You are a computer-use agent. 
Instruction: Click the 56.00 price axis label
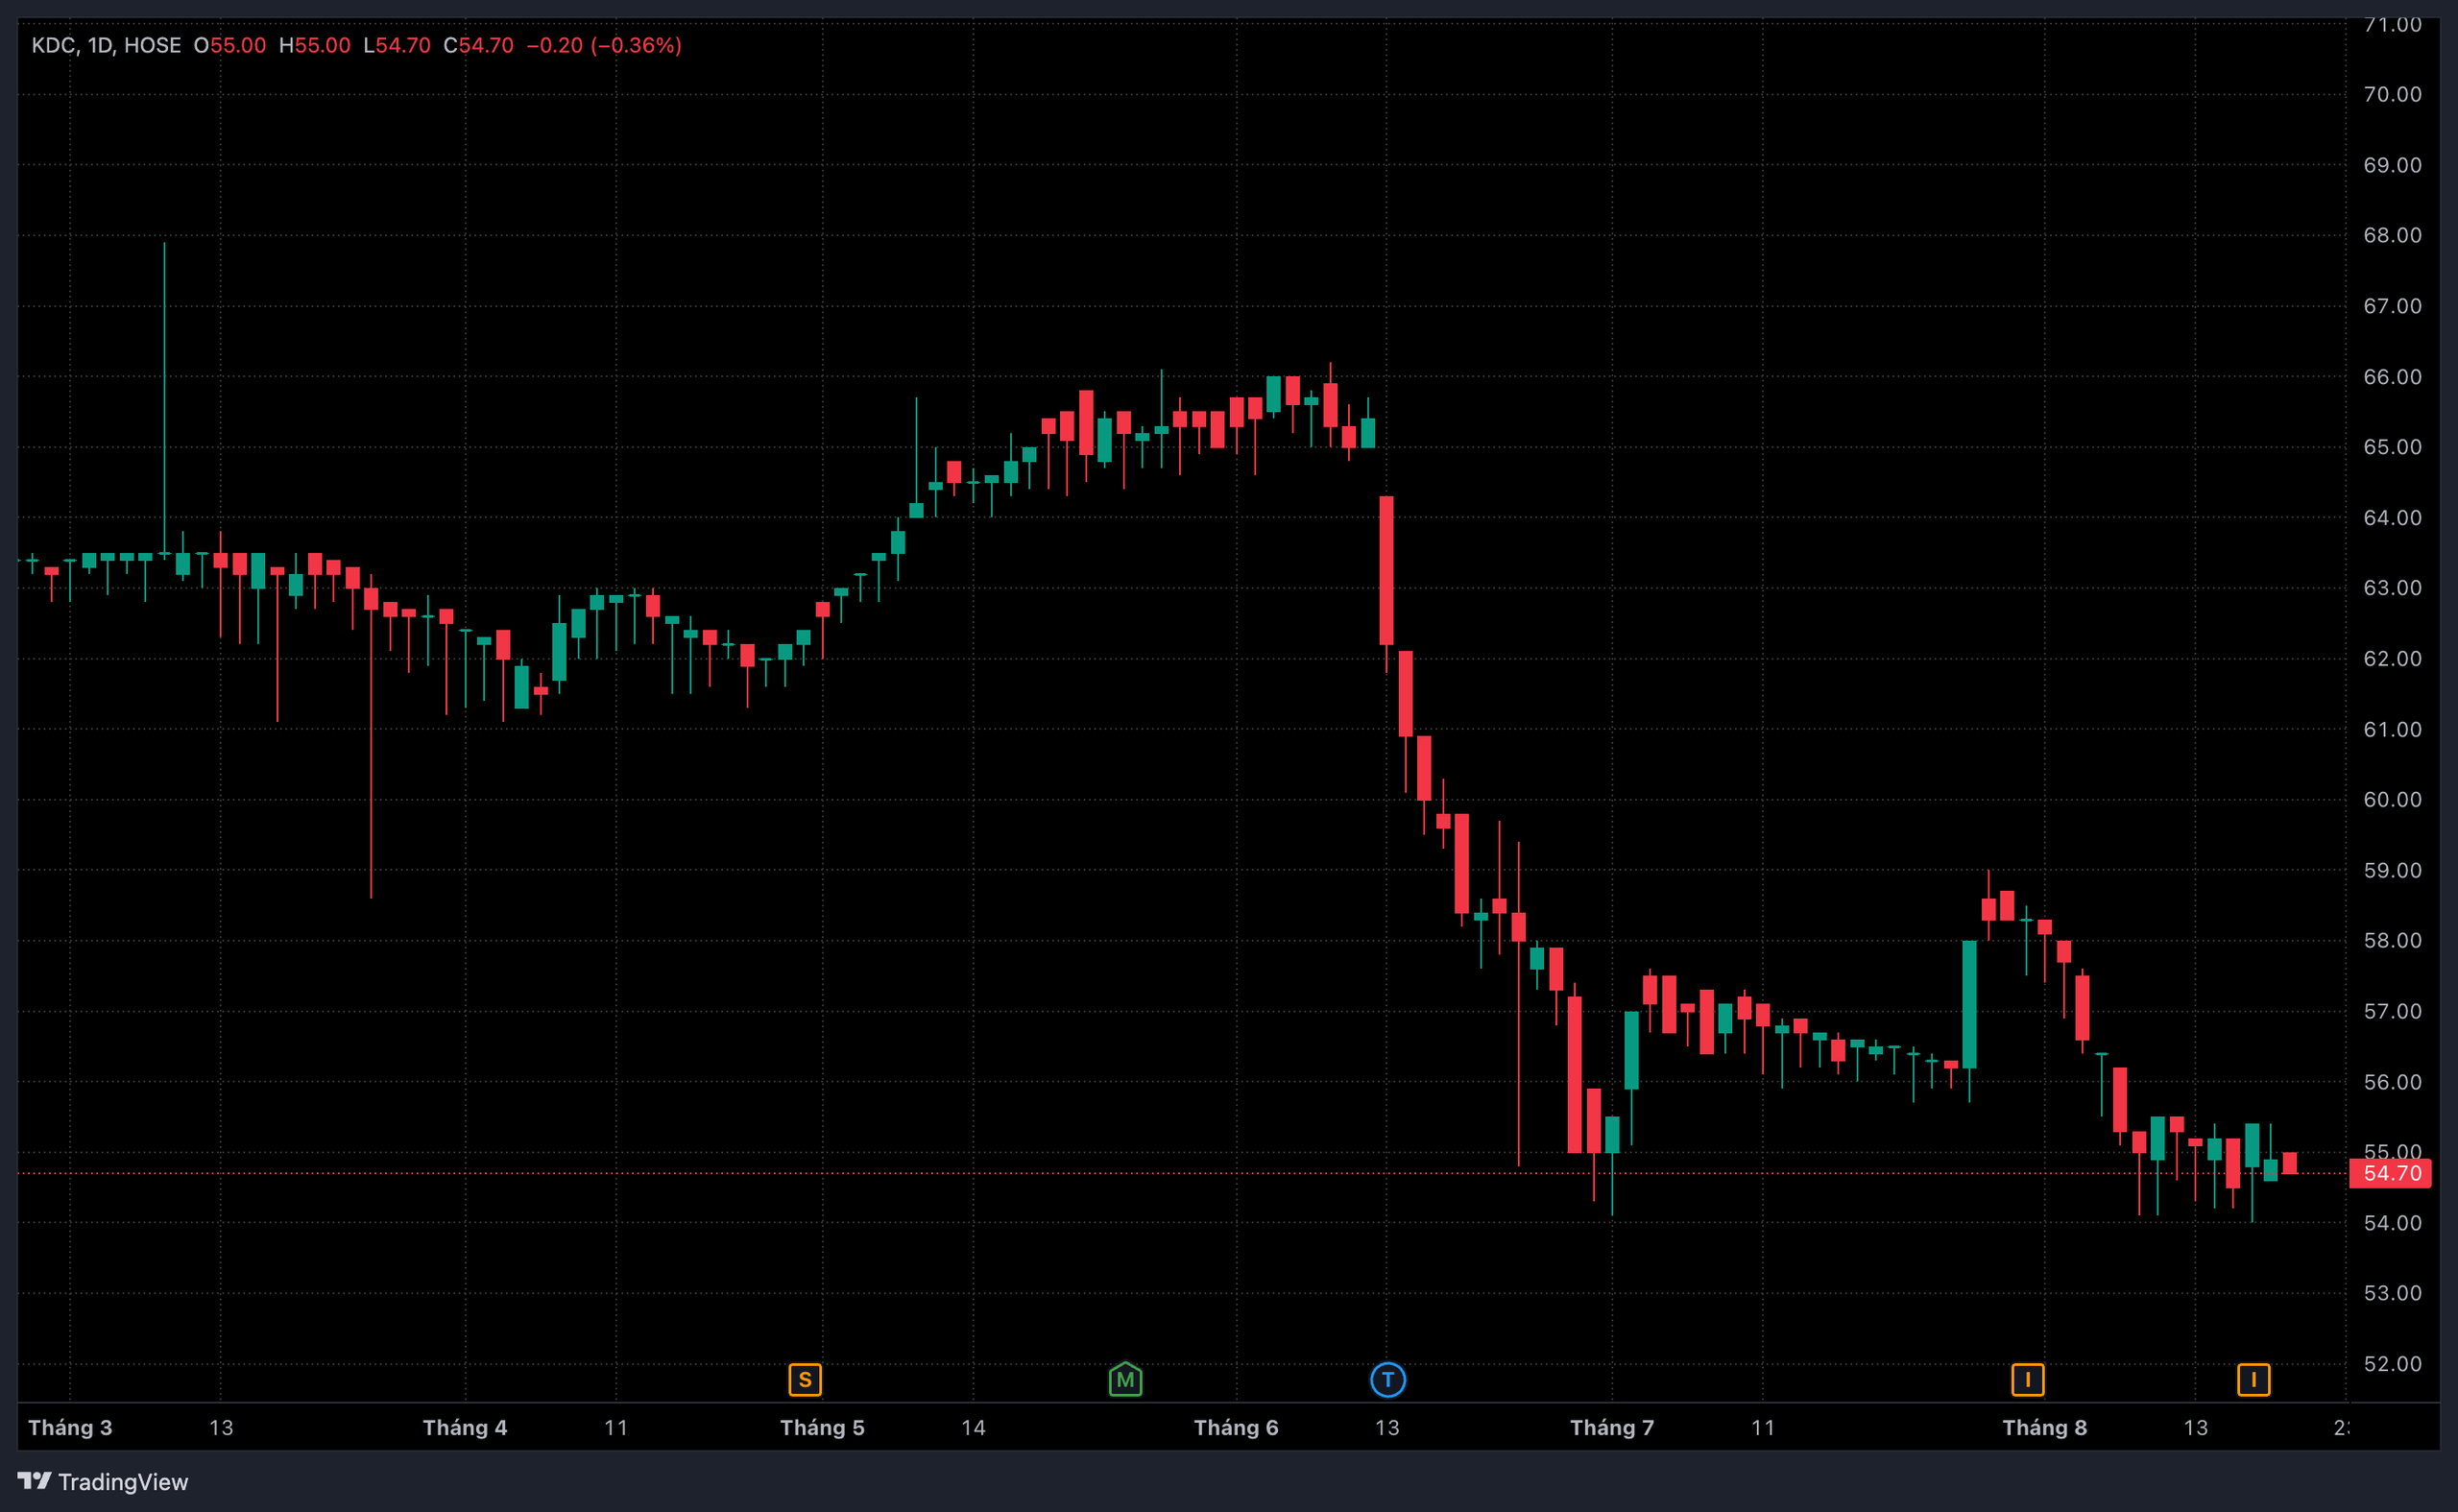(2392, 1082)
